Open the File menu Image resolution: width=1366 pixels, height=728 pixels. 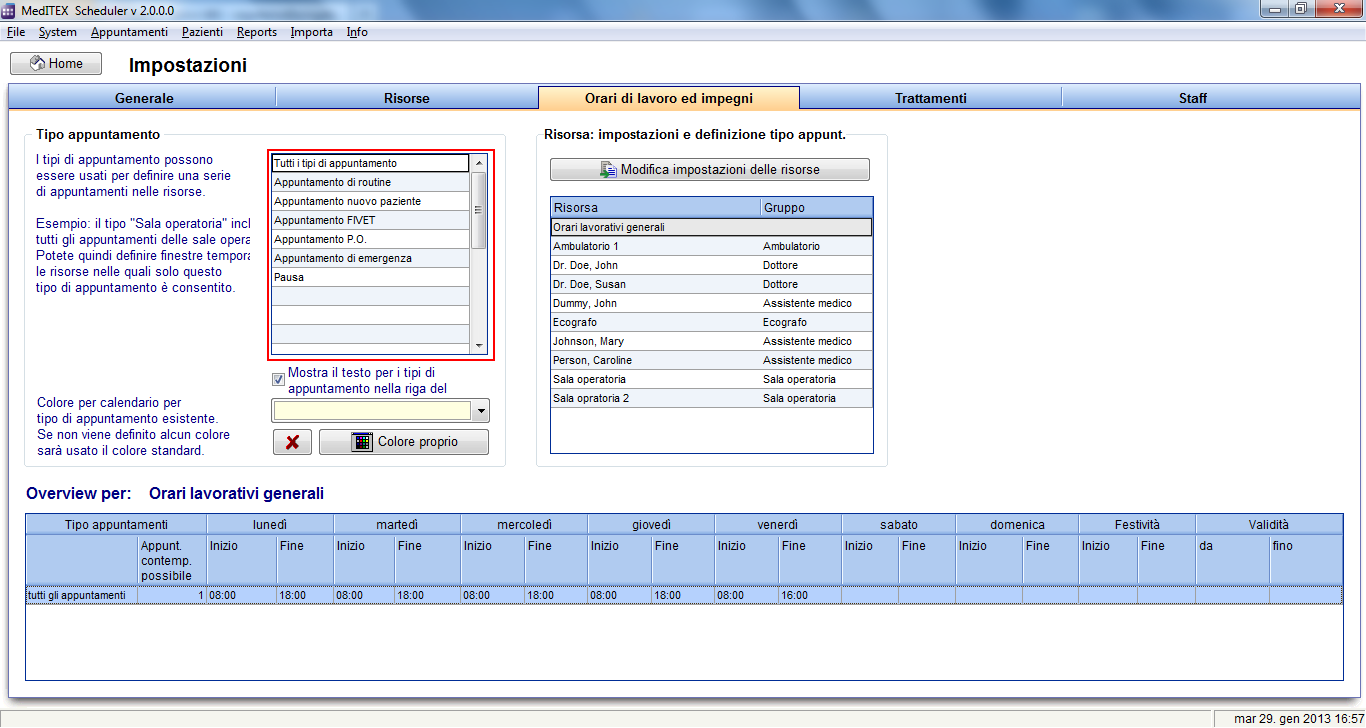(x=16, y=32)
